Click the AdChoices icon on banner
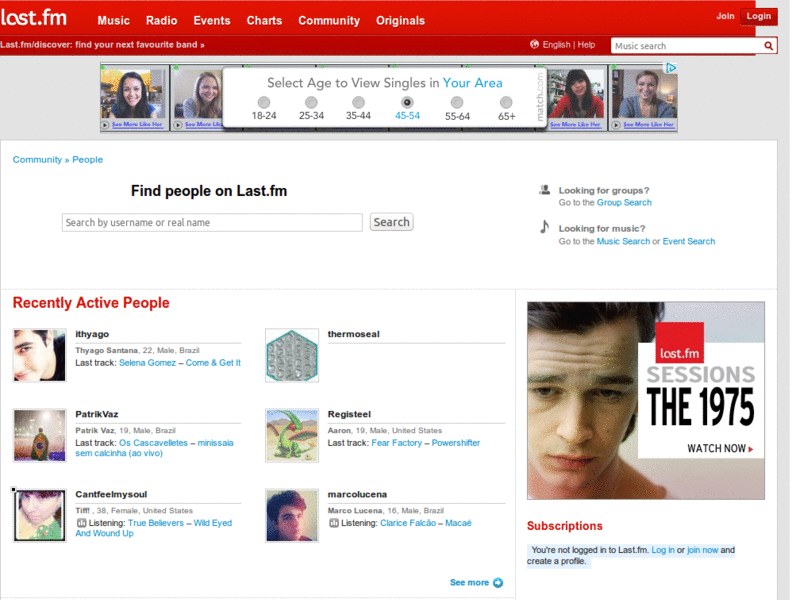 pyautogui.click(x=671, y=68)
